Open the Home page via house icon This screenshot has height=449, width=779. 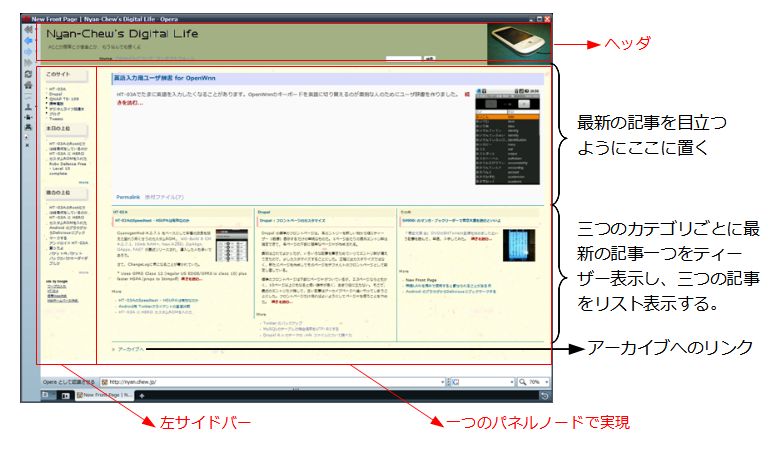click(x=28, y=85)
